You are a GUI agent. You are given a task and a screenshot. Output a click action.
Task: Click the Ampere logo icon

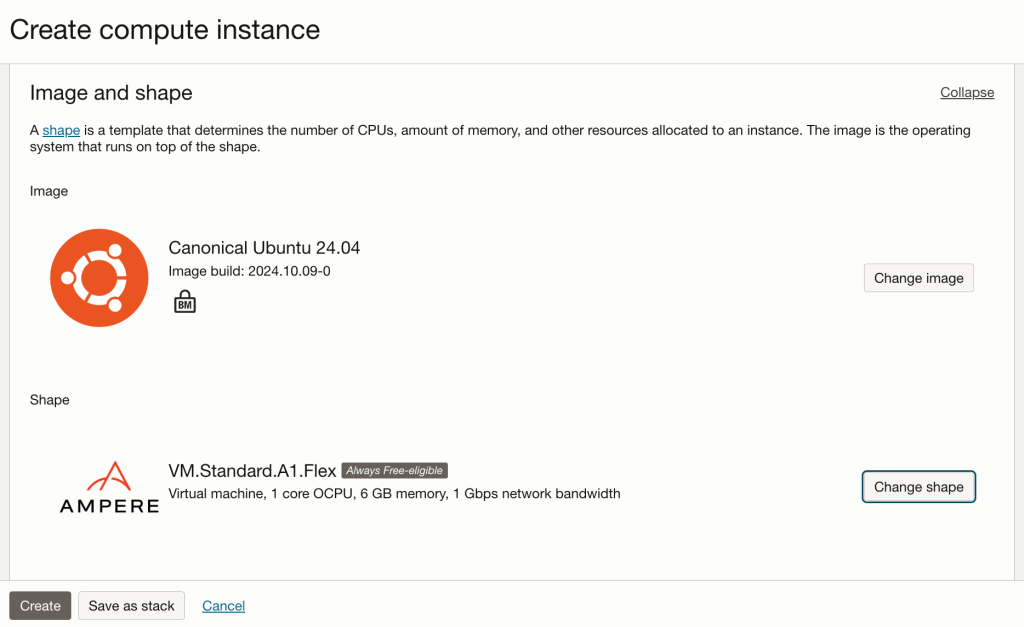coord(109,487)
